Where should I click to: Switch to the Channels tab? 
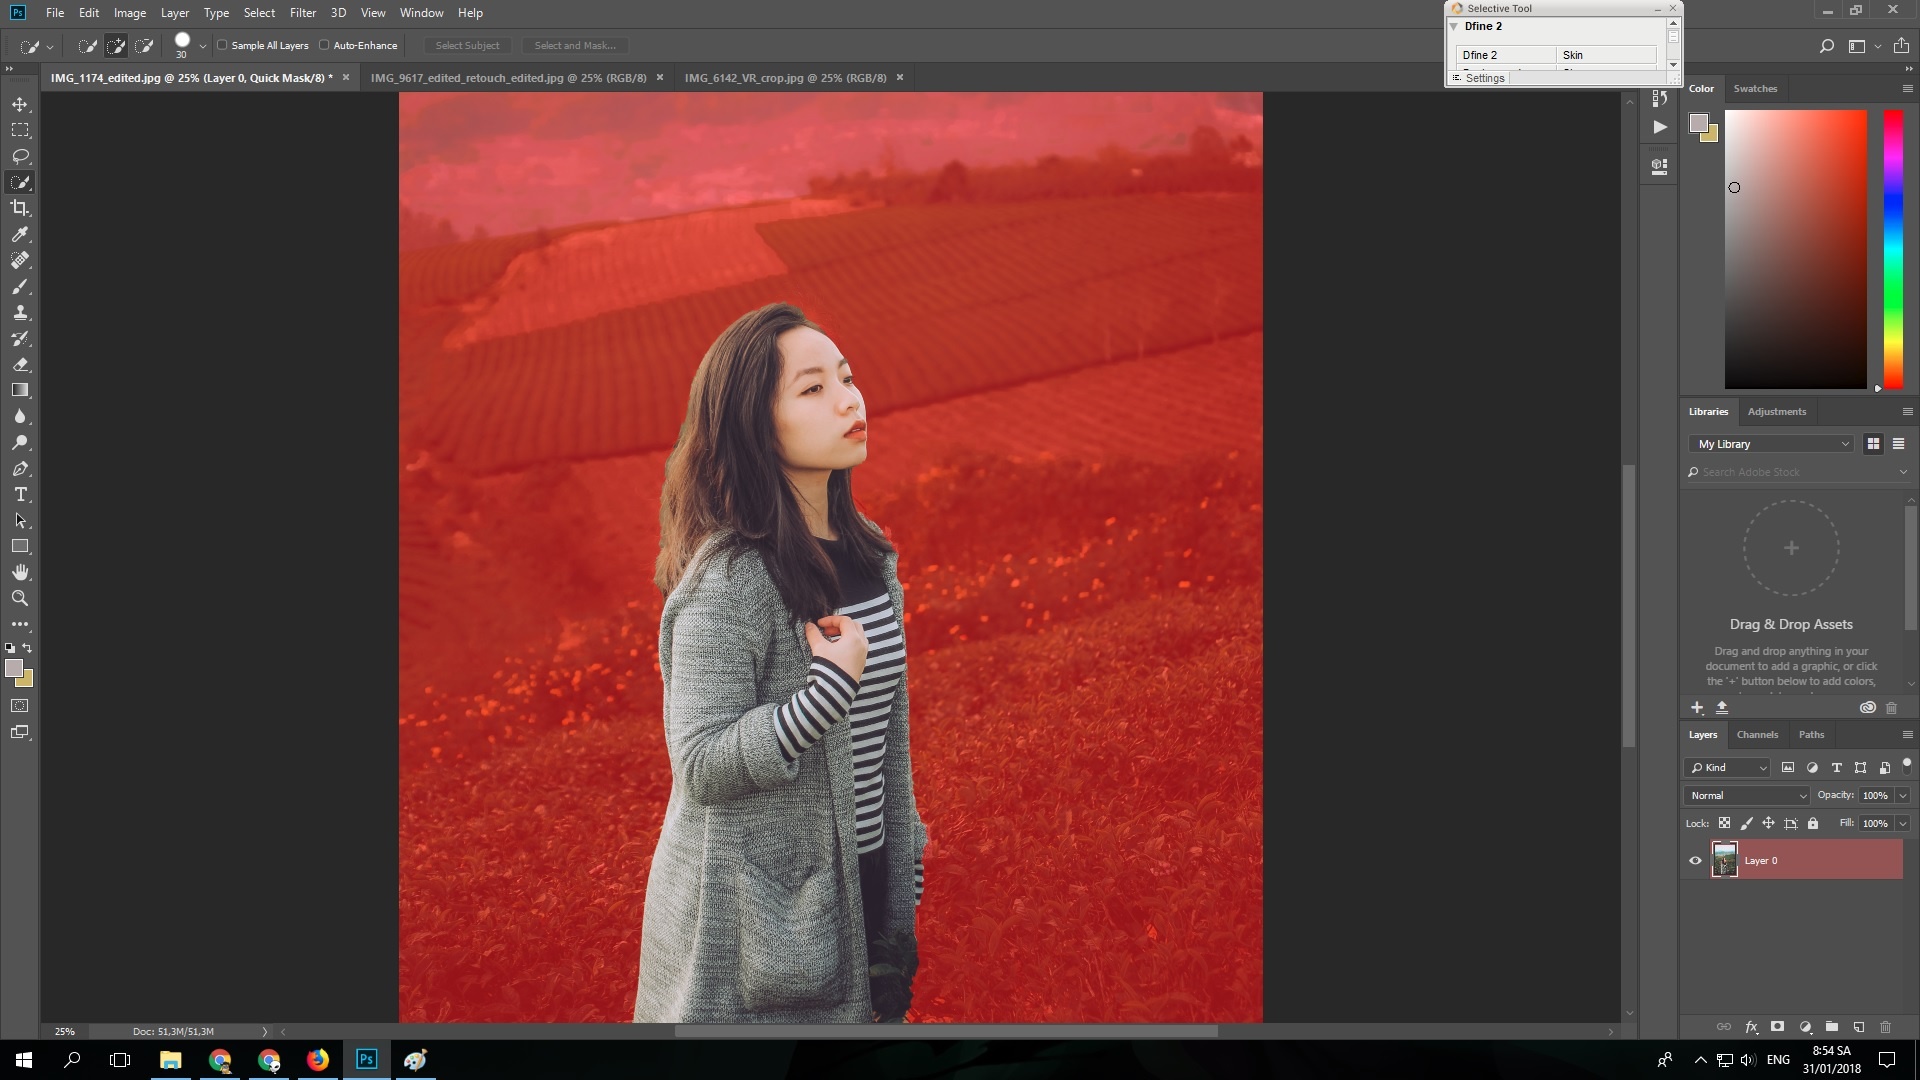1757,734
